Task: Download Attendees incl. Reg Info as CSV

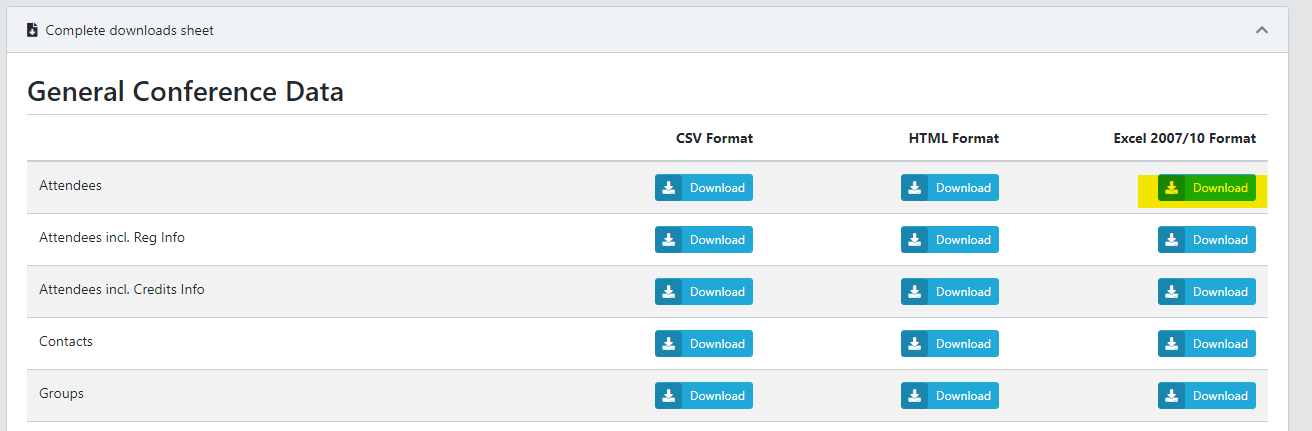Action: (x=704, y=240)
